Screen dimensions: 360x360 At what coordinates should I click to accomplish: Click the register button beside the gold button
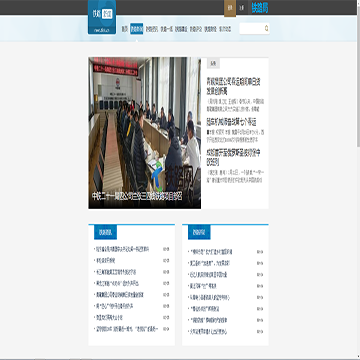pyautogui.click(x=242, y=8)
